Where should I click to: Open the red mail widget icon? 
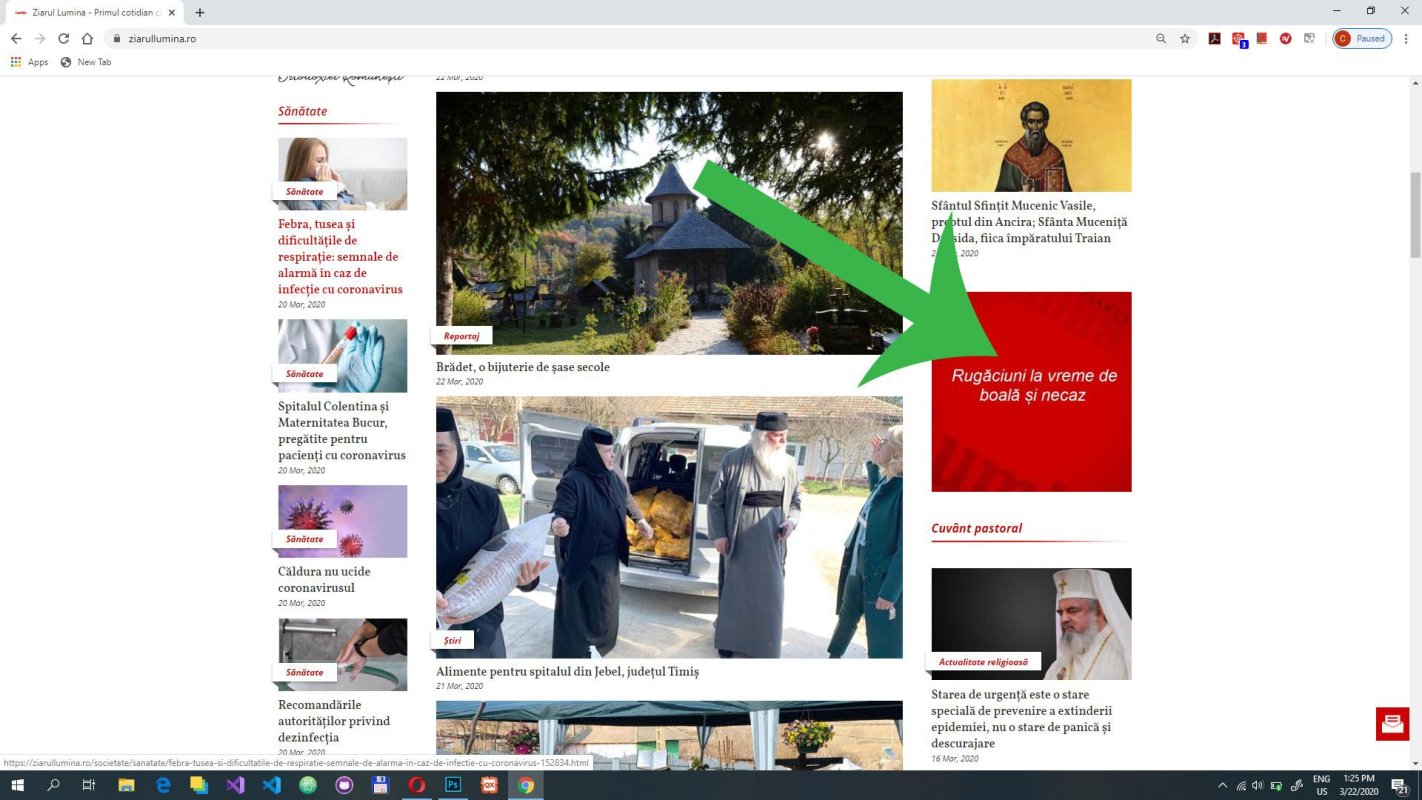pos(1392,723)
